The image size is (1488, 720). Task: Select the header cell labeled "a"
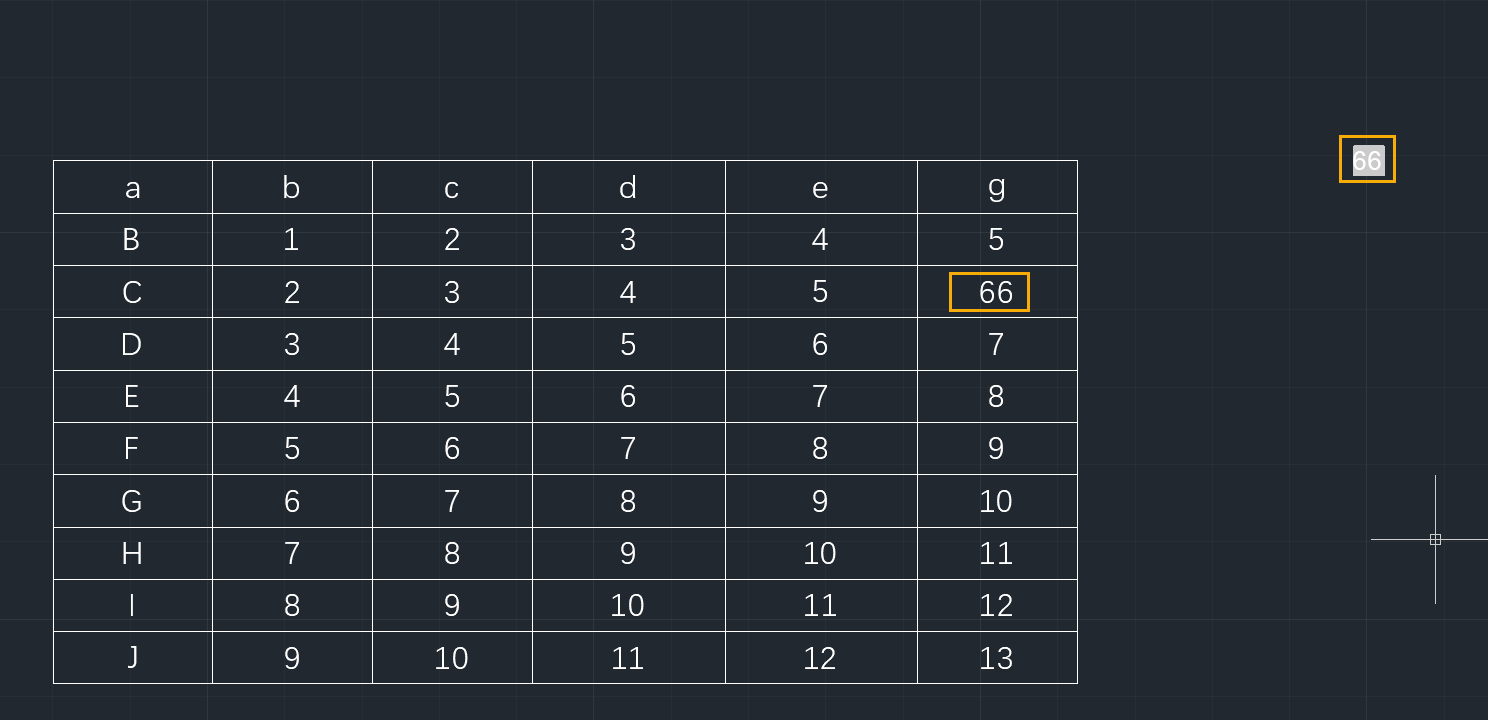133,187
